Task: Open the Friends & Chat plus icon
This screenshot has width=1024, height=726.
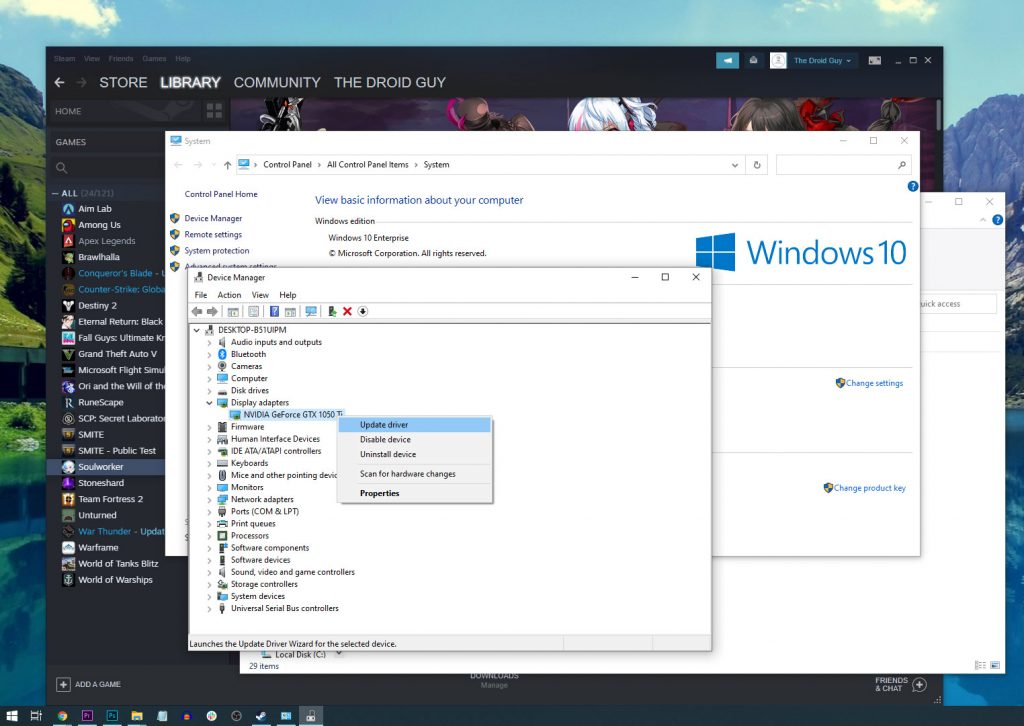Action: (920, 684)
